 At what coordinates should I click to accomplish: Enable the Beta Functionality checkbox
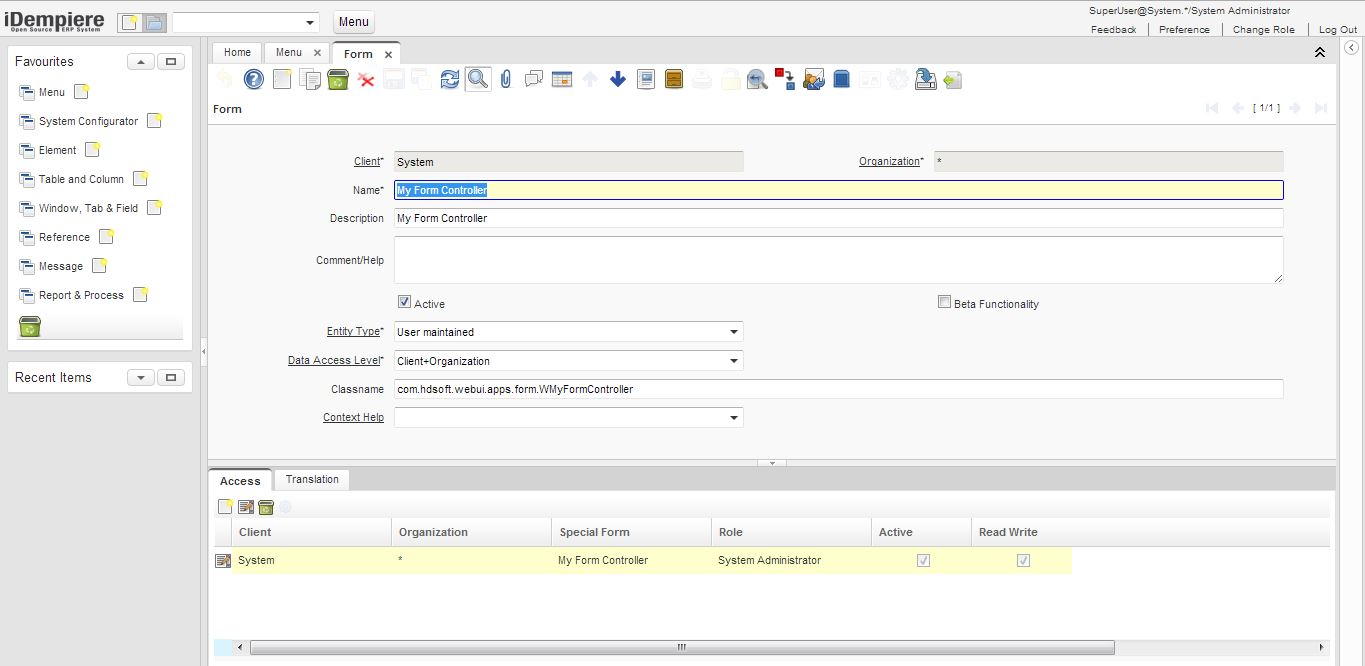tap(944, 302)
